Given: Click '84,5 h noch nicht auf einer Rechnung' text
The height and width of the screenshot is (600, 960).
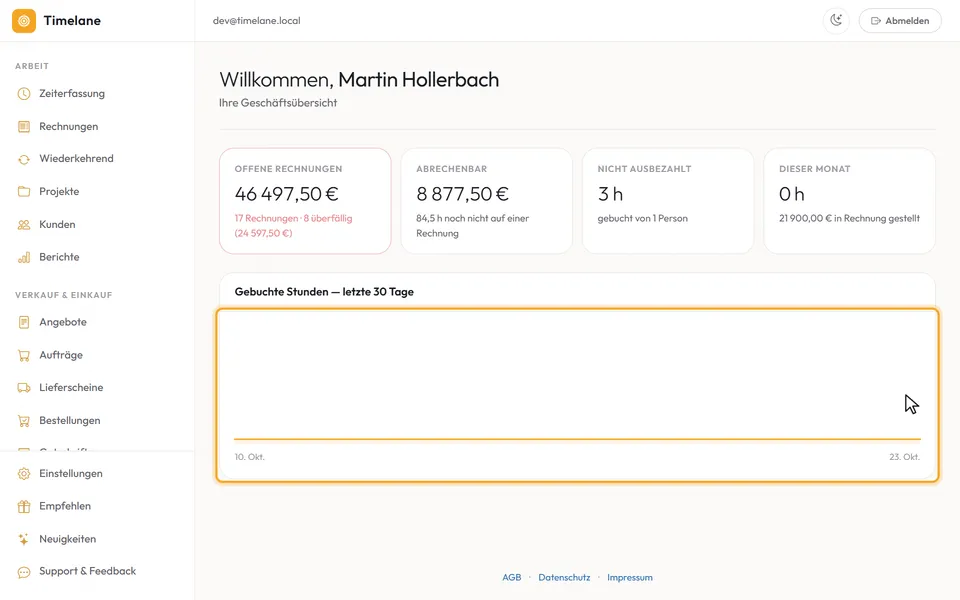Looking at the screenshot, I should click(473, 225).
